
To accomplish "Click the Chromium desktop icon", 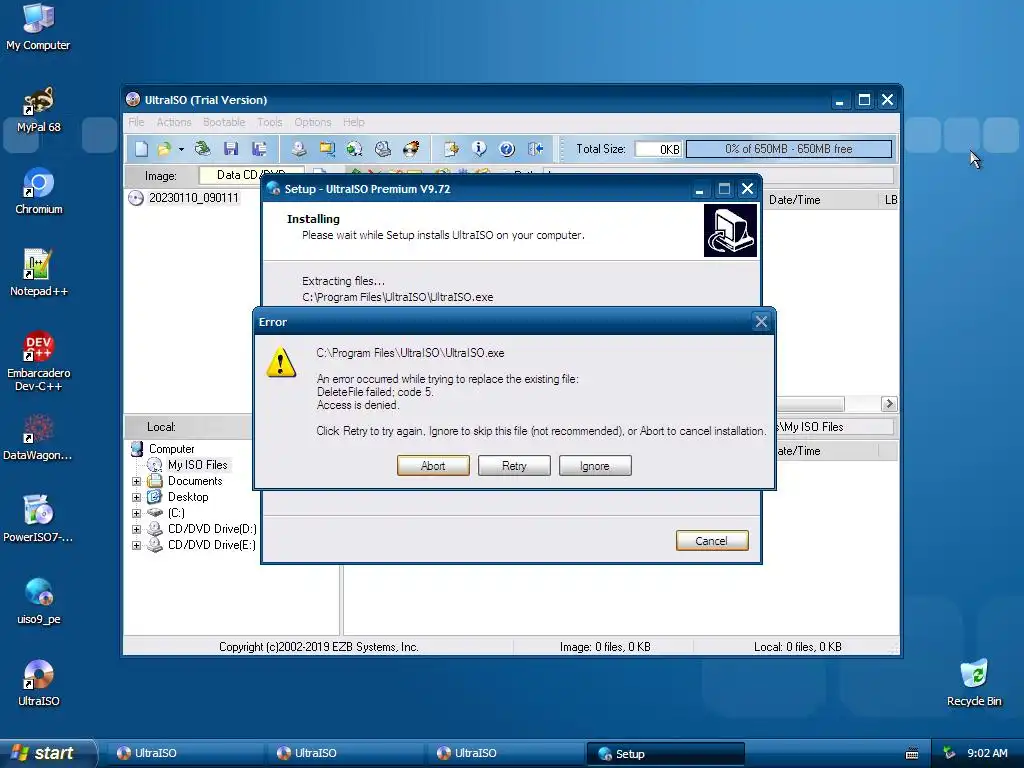I will [39, 191].
